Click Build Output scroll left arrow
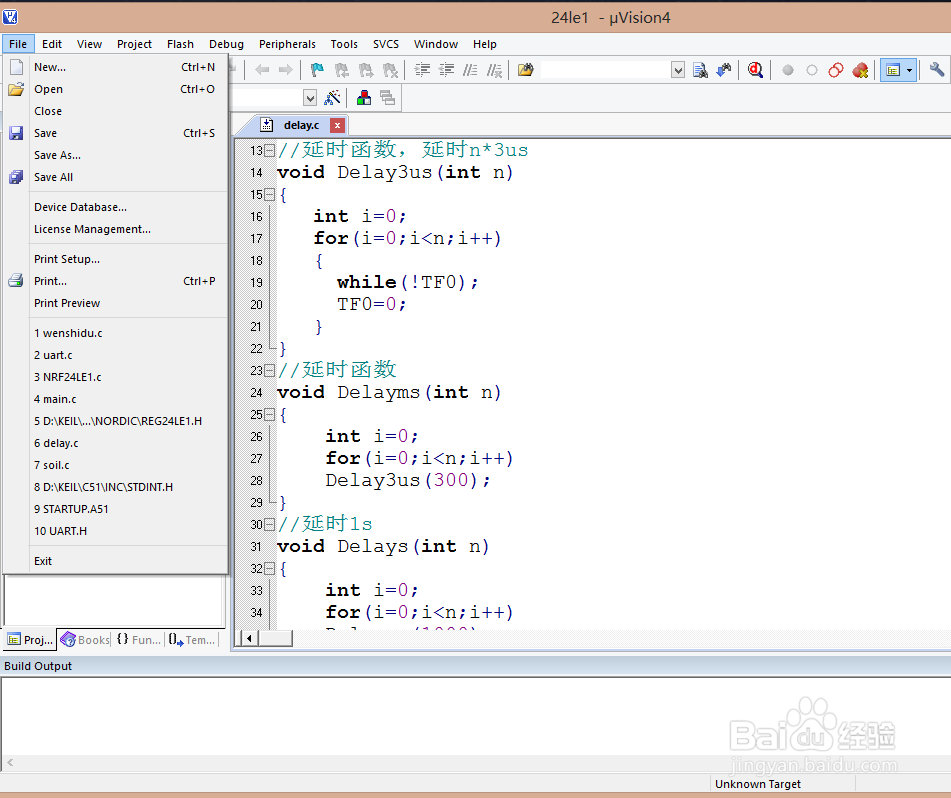 pos(10,763)
